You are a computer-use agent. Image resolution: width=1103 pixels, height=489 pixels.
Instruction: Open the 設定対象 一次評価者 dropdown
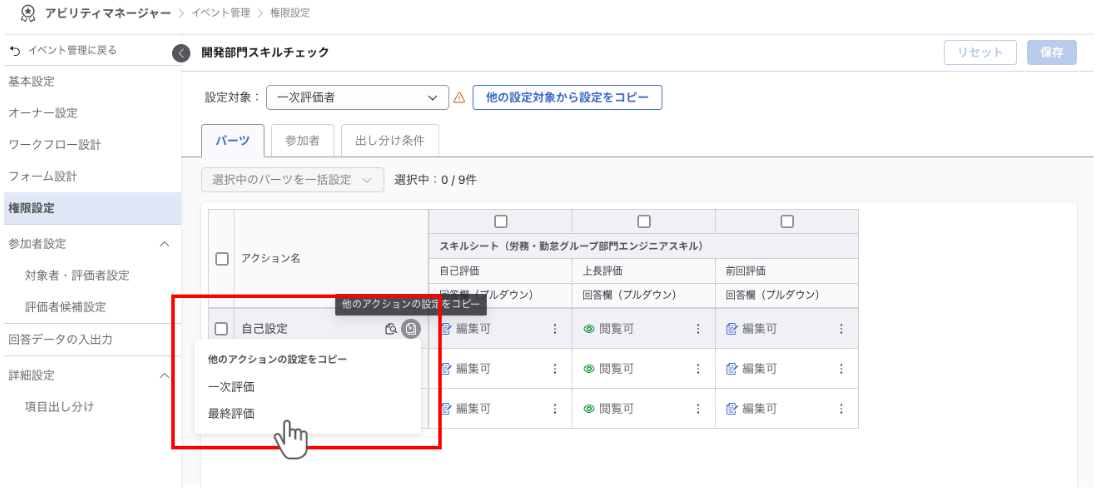pos(357,99)
